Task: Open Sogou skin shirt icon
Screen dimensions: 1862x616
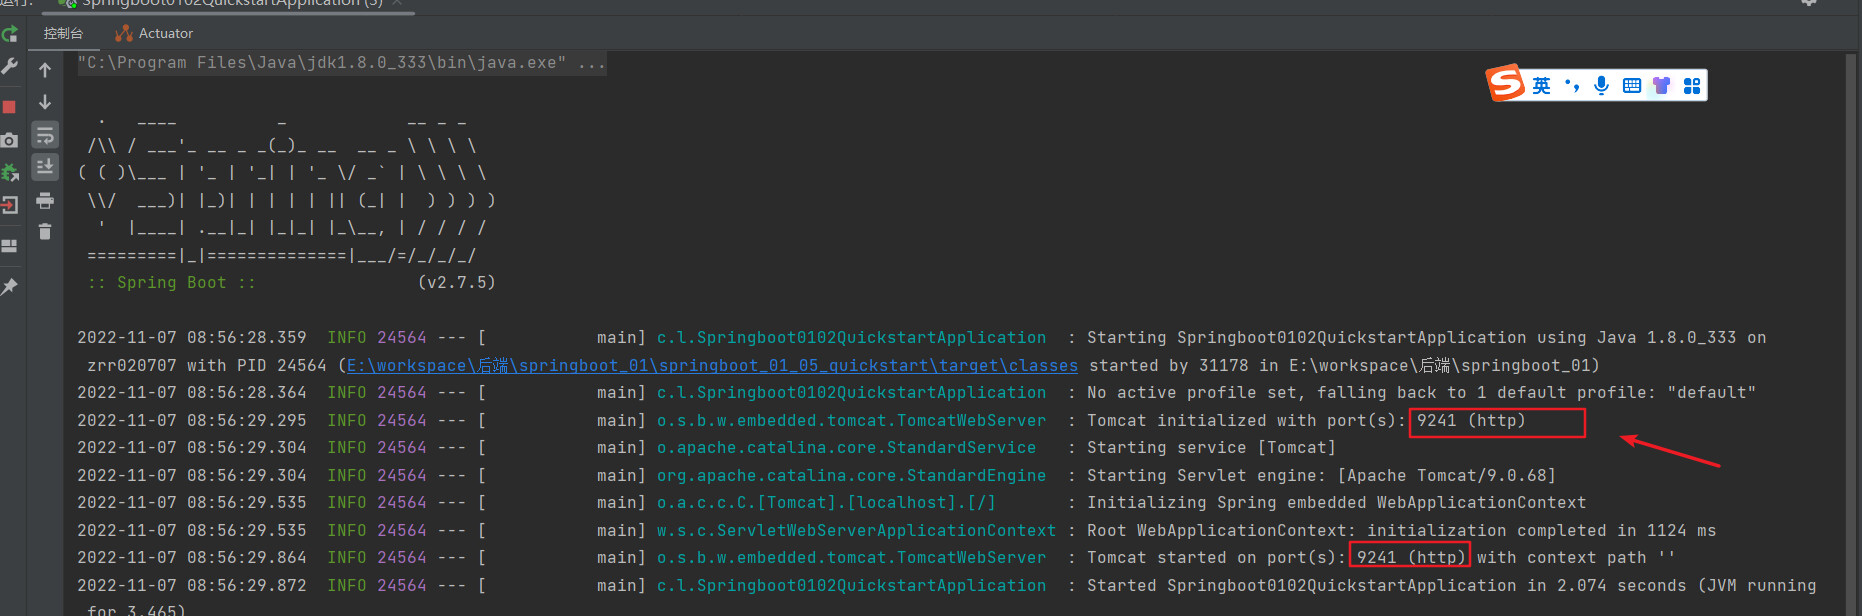Action: coord(1661,86)
